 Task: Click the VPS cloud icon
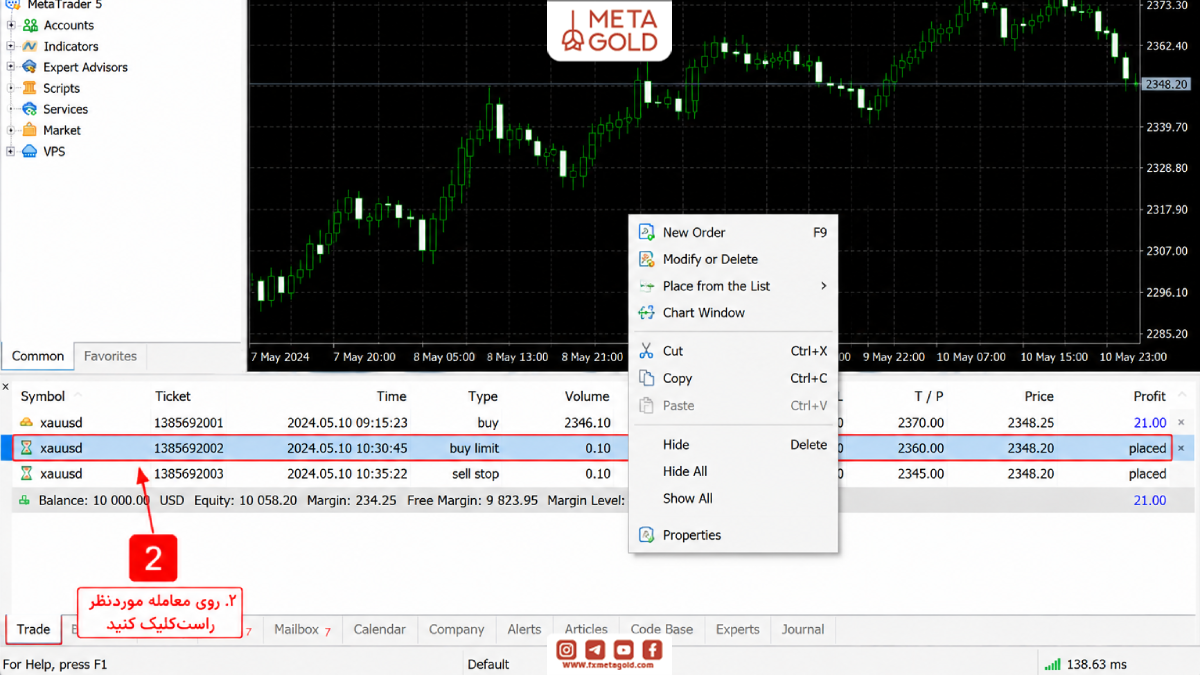(x=30, y=151)
